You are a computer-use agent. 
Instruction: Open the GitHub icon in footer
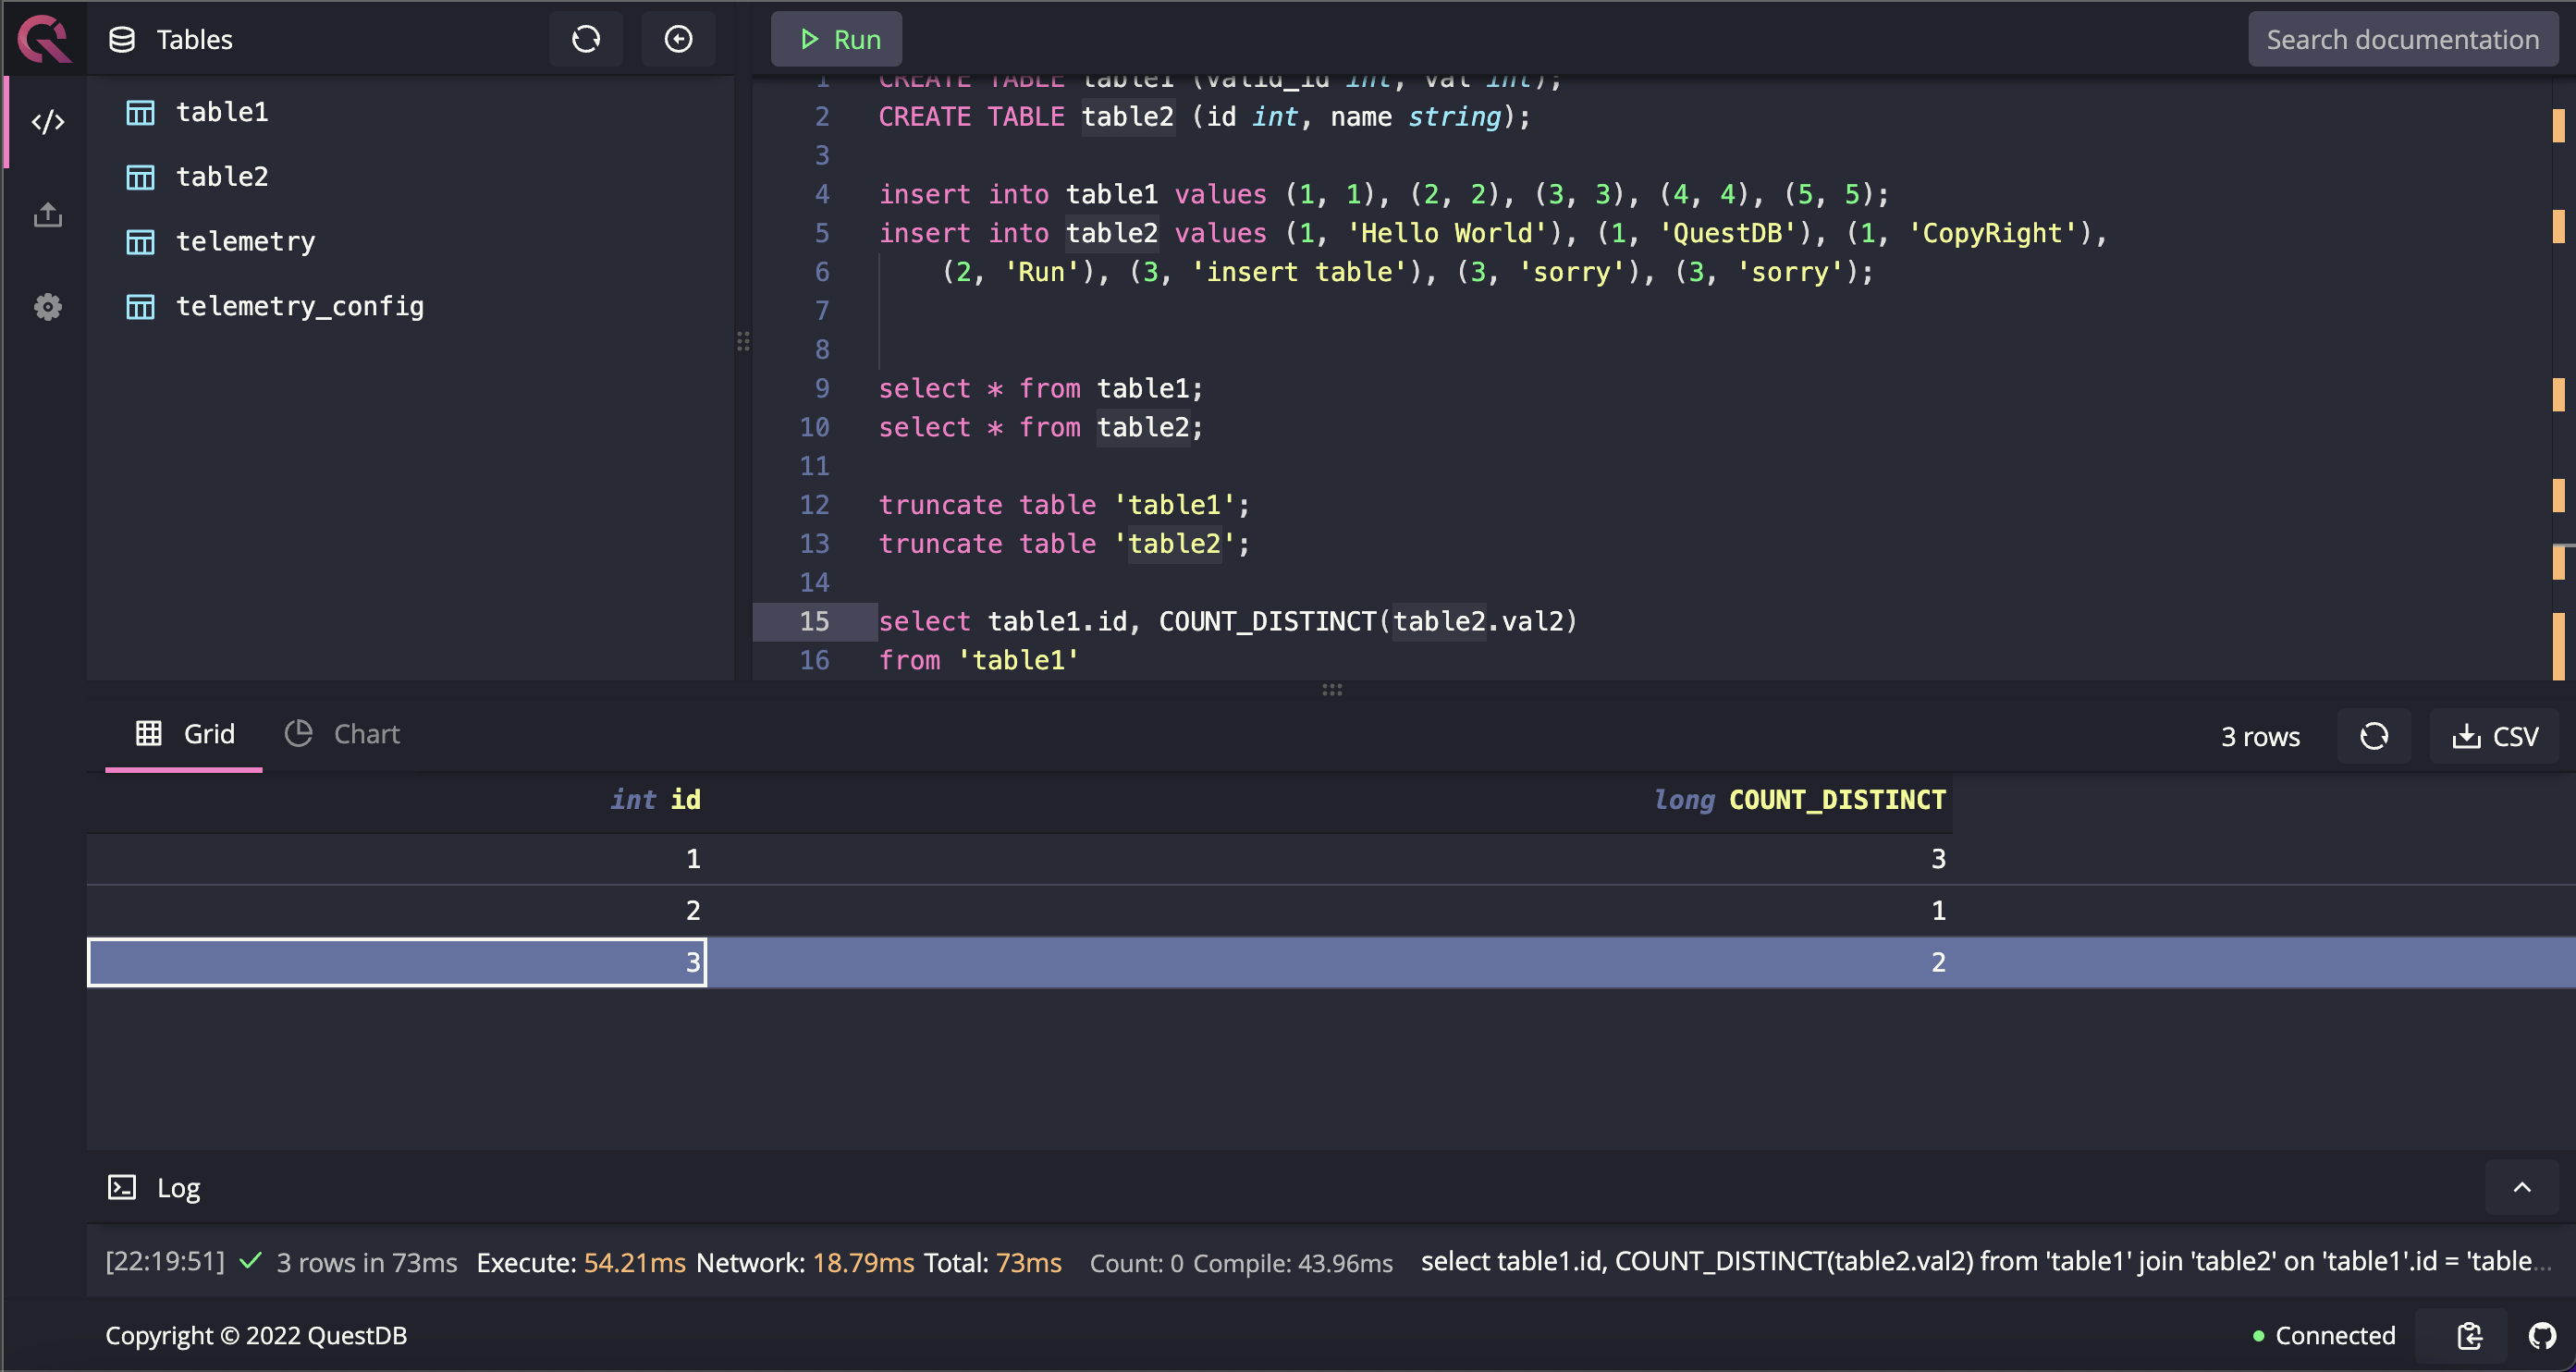2541,1335
